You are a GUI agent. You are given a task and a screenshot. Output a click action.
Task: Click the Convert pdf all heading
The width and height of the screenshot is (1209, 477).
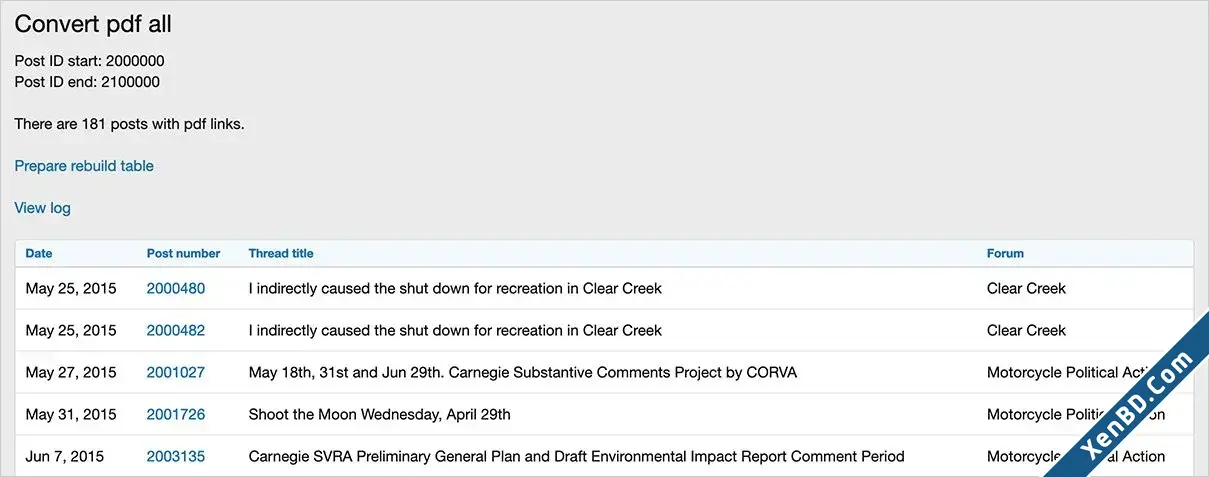click(x=93, y=24)
